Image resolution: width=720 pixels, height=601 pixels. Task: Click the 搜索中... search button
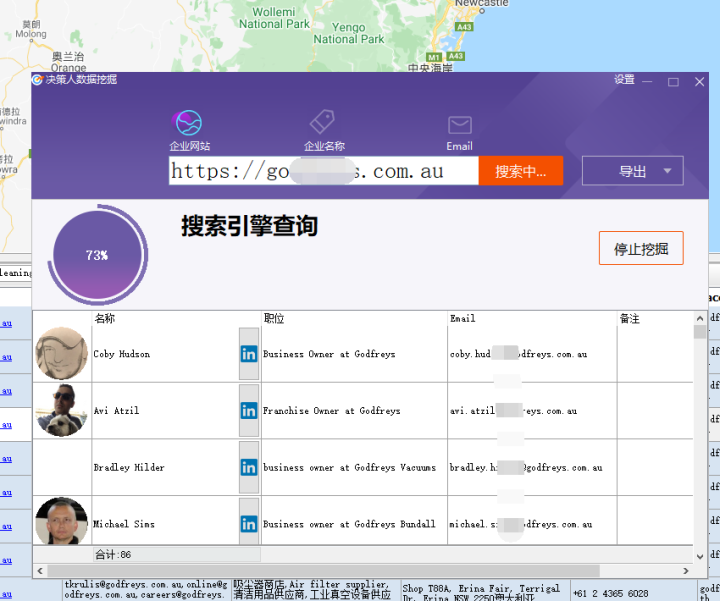click(521, 171)
